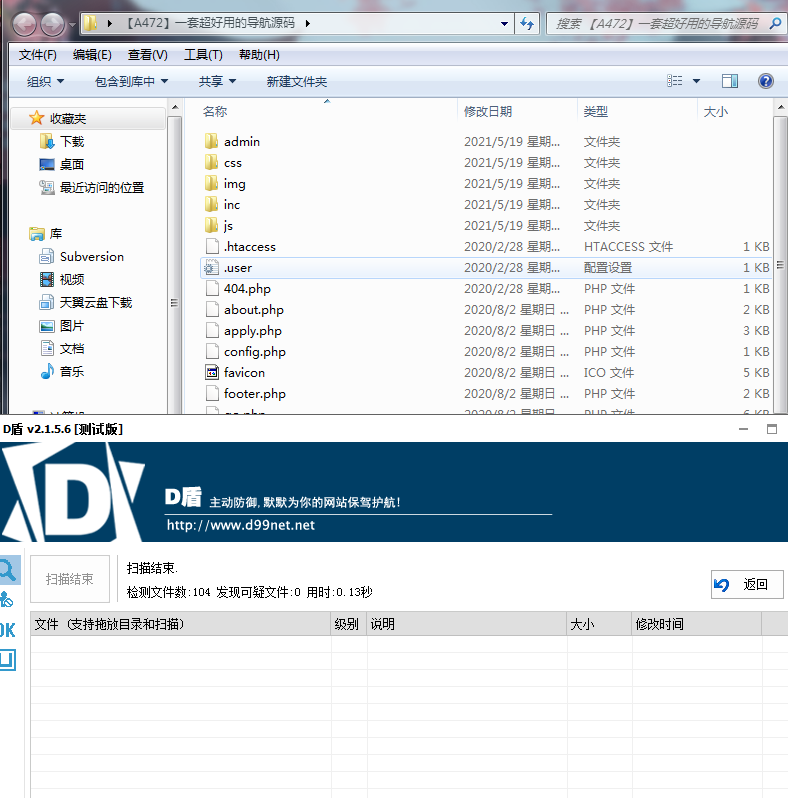Open the 工具(T) menu

[x=203, y=54]
